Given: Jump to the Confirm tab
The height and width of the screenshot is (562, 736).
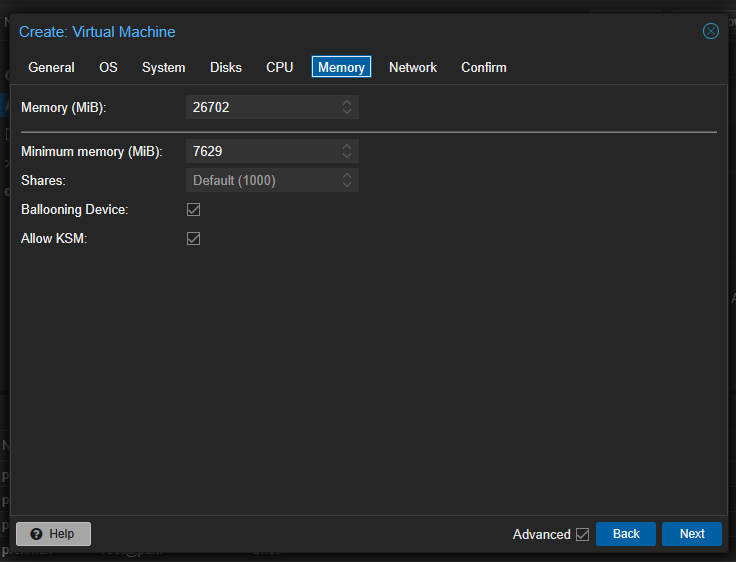Looking at the screenshot, I should (x=484, y=67).
